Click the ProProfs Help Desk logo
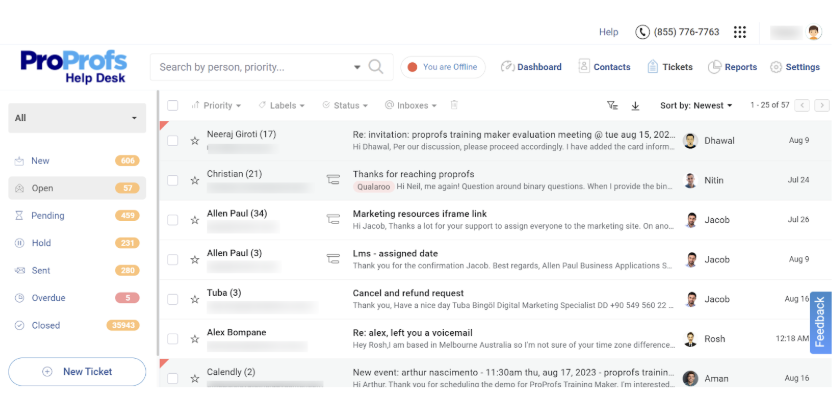Image resolution: width=840 pixels, height=402 pixels. 74,66
